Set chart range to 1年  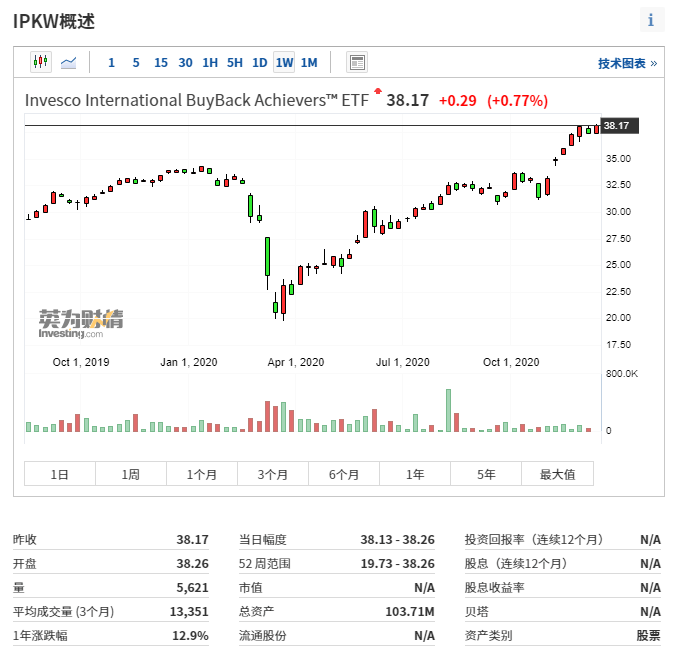point(415,474)
